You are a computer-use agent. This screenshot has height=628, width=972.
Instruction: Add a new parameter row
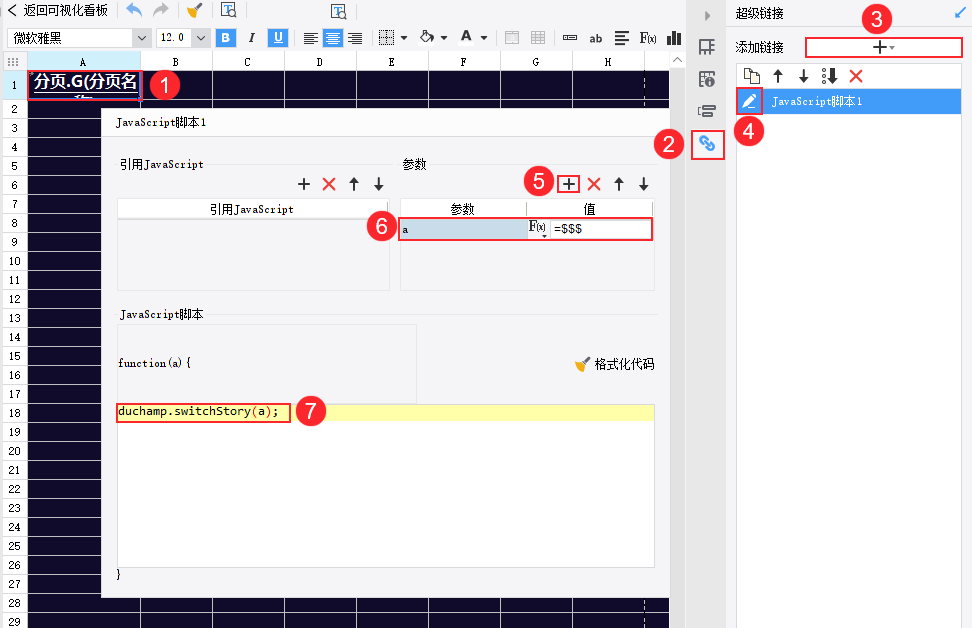coord(568,184)
